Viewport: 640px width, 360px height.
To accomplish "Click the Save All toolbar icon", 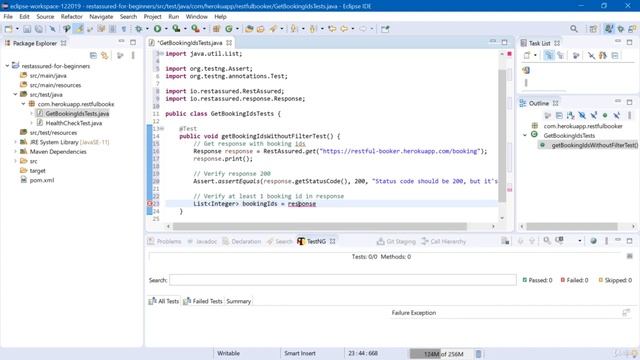I will pyautogui.click(x=39, y=29).
